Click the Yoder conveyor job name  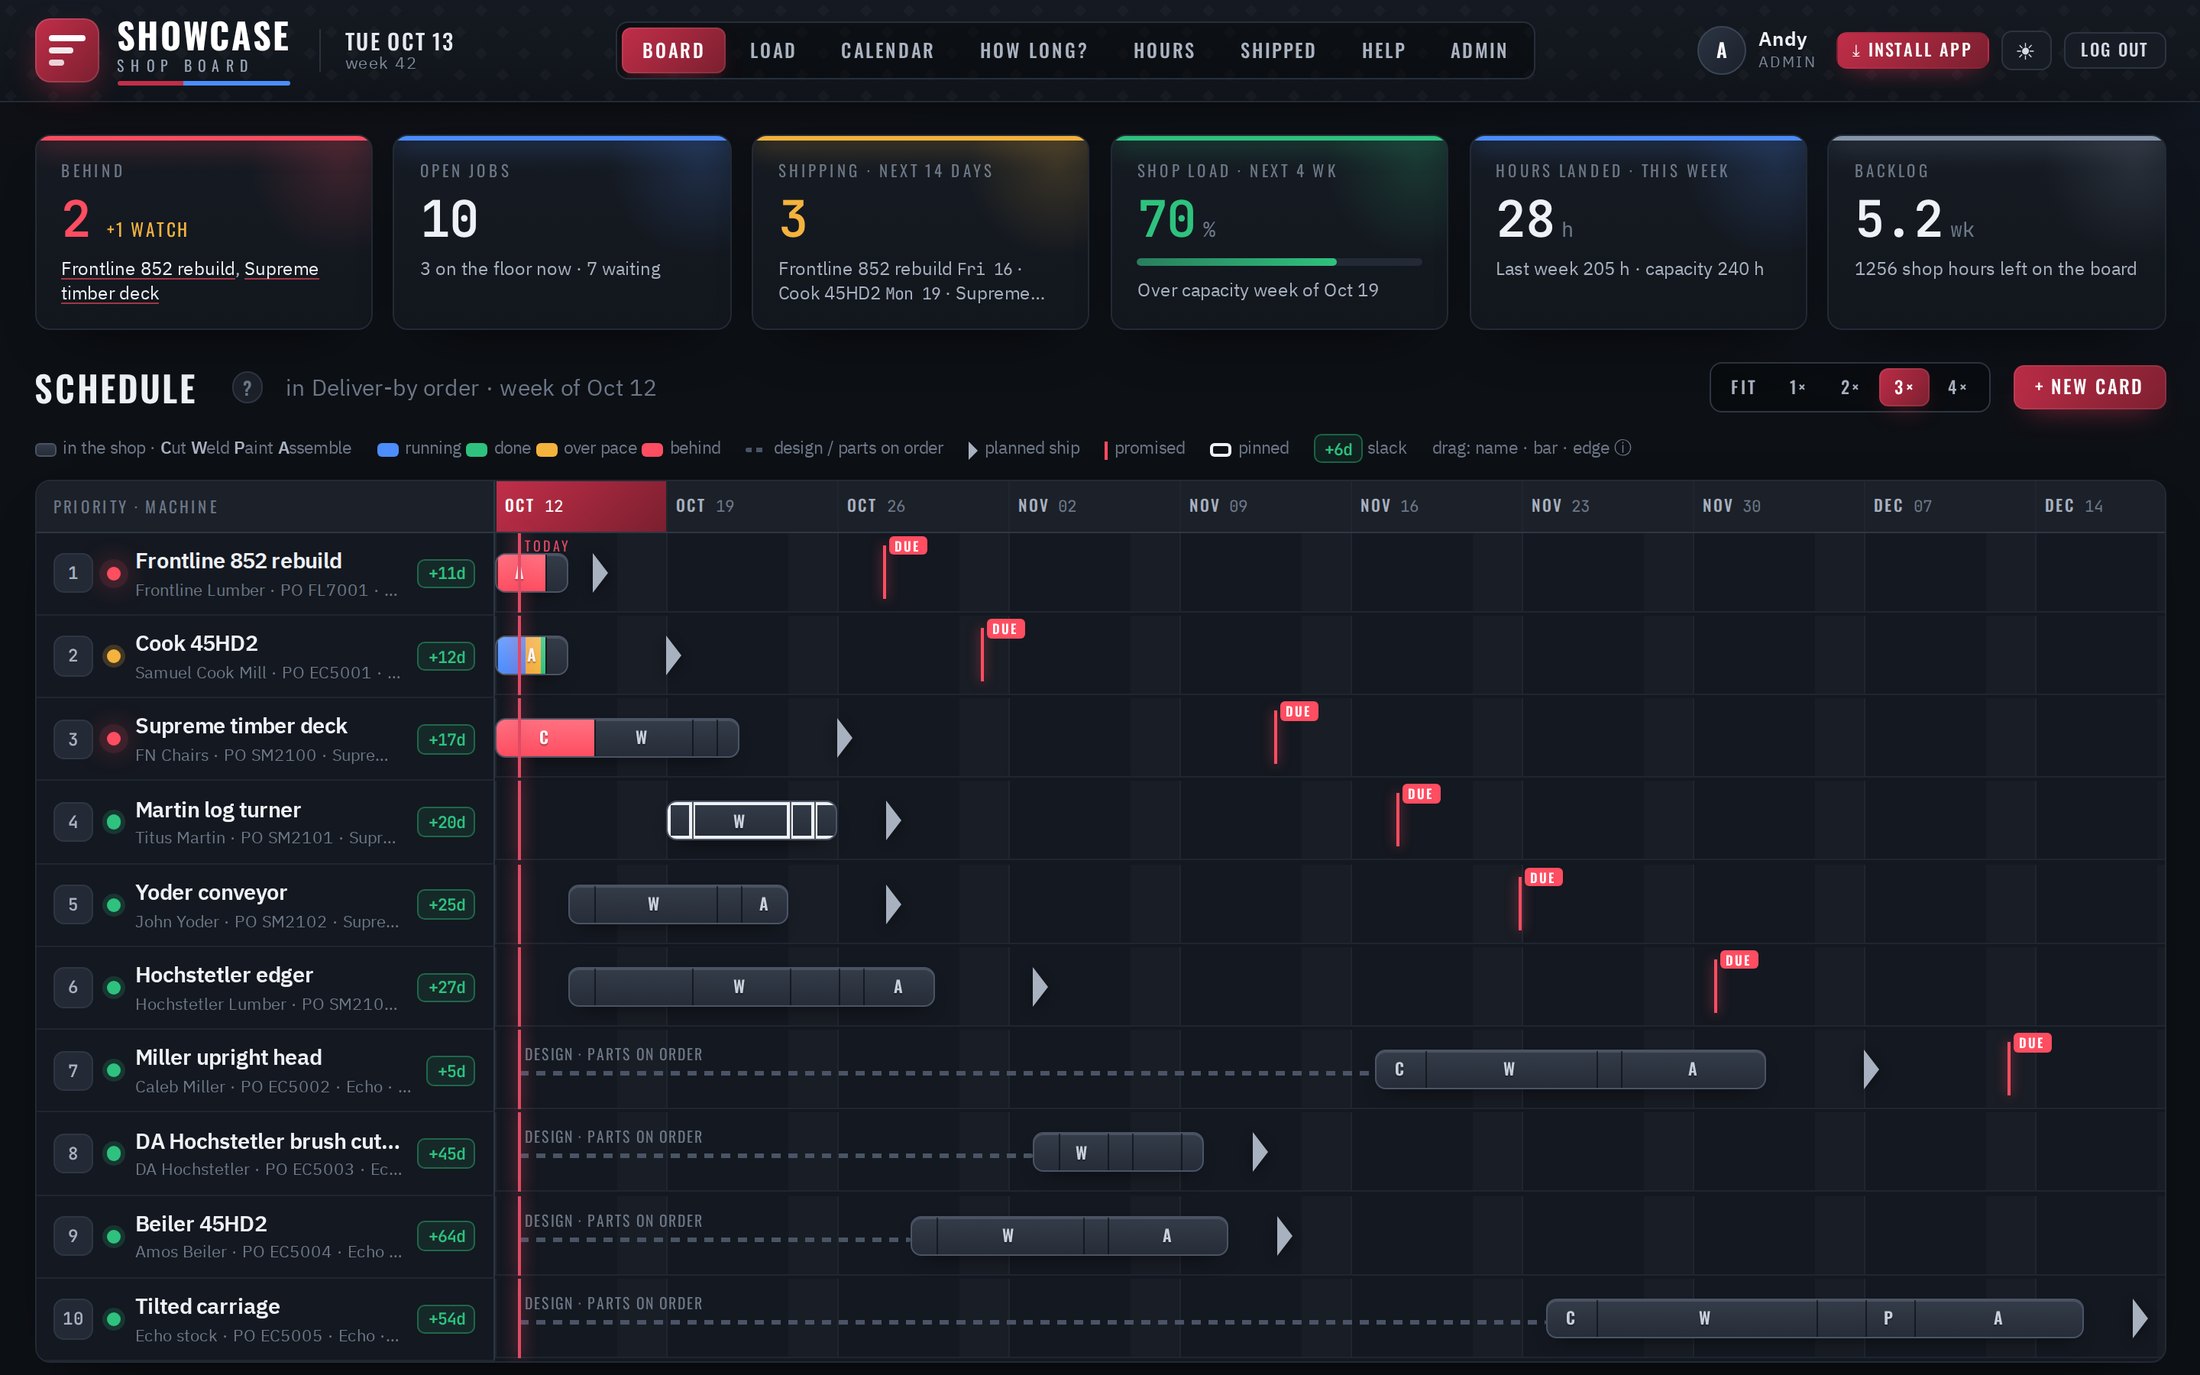tap(211, 892)
